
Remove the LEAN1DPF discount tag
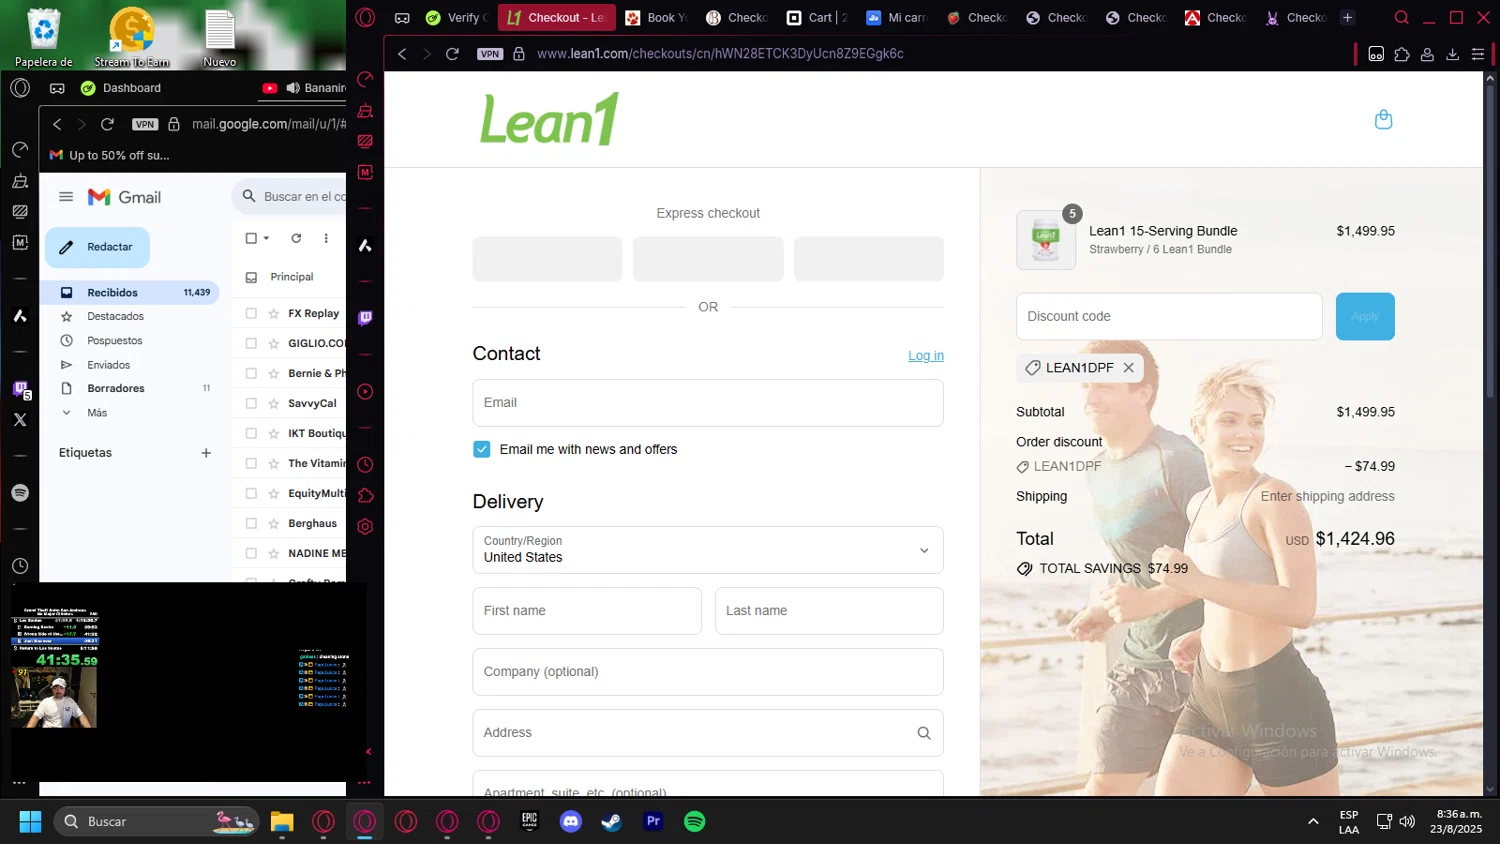1128,368
